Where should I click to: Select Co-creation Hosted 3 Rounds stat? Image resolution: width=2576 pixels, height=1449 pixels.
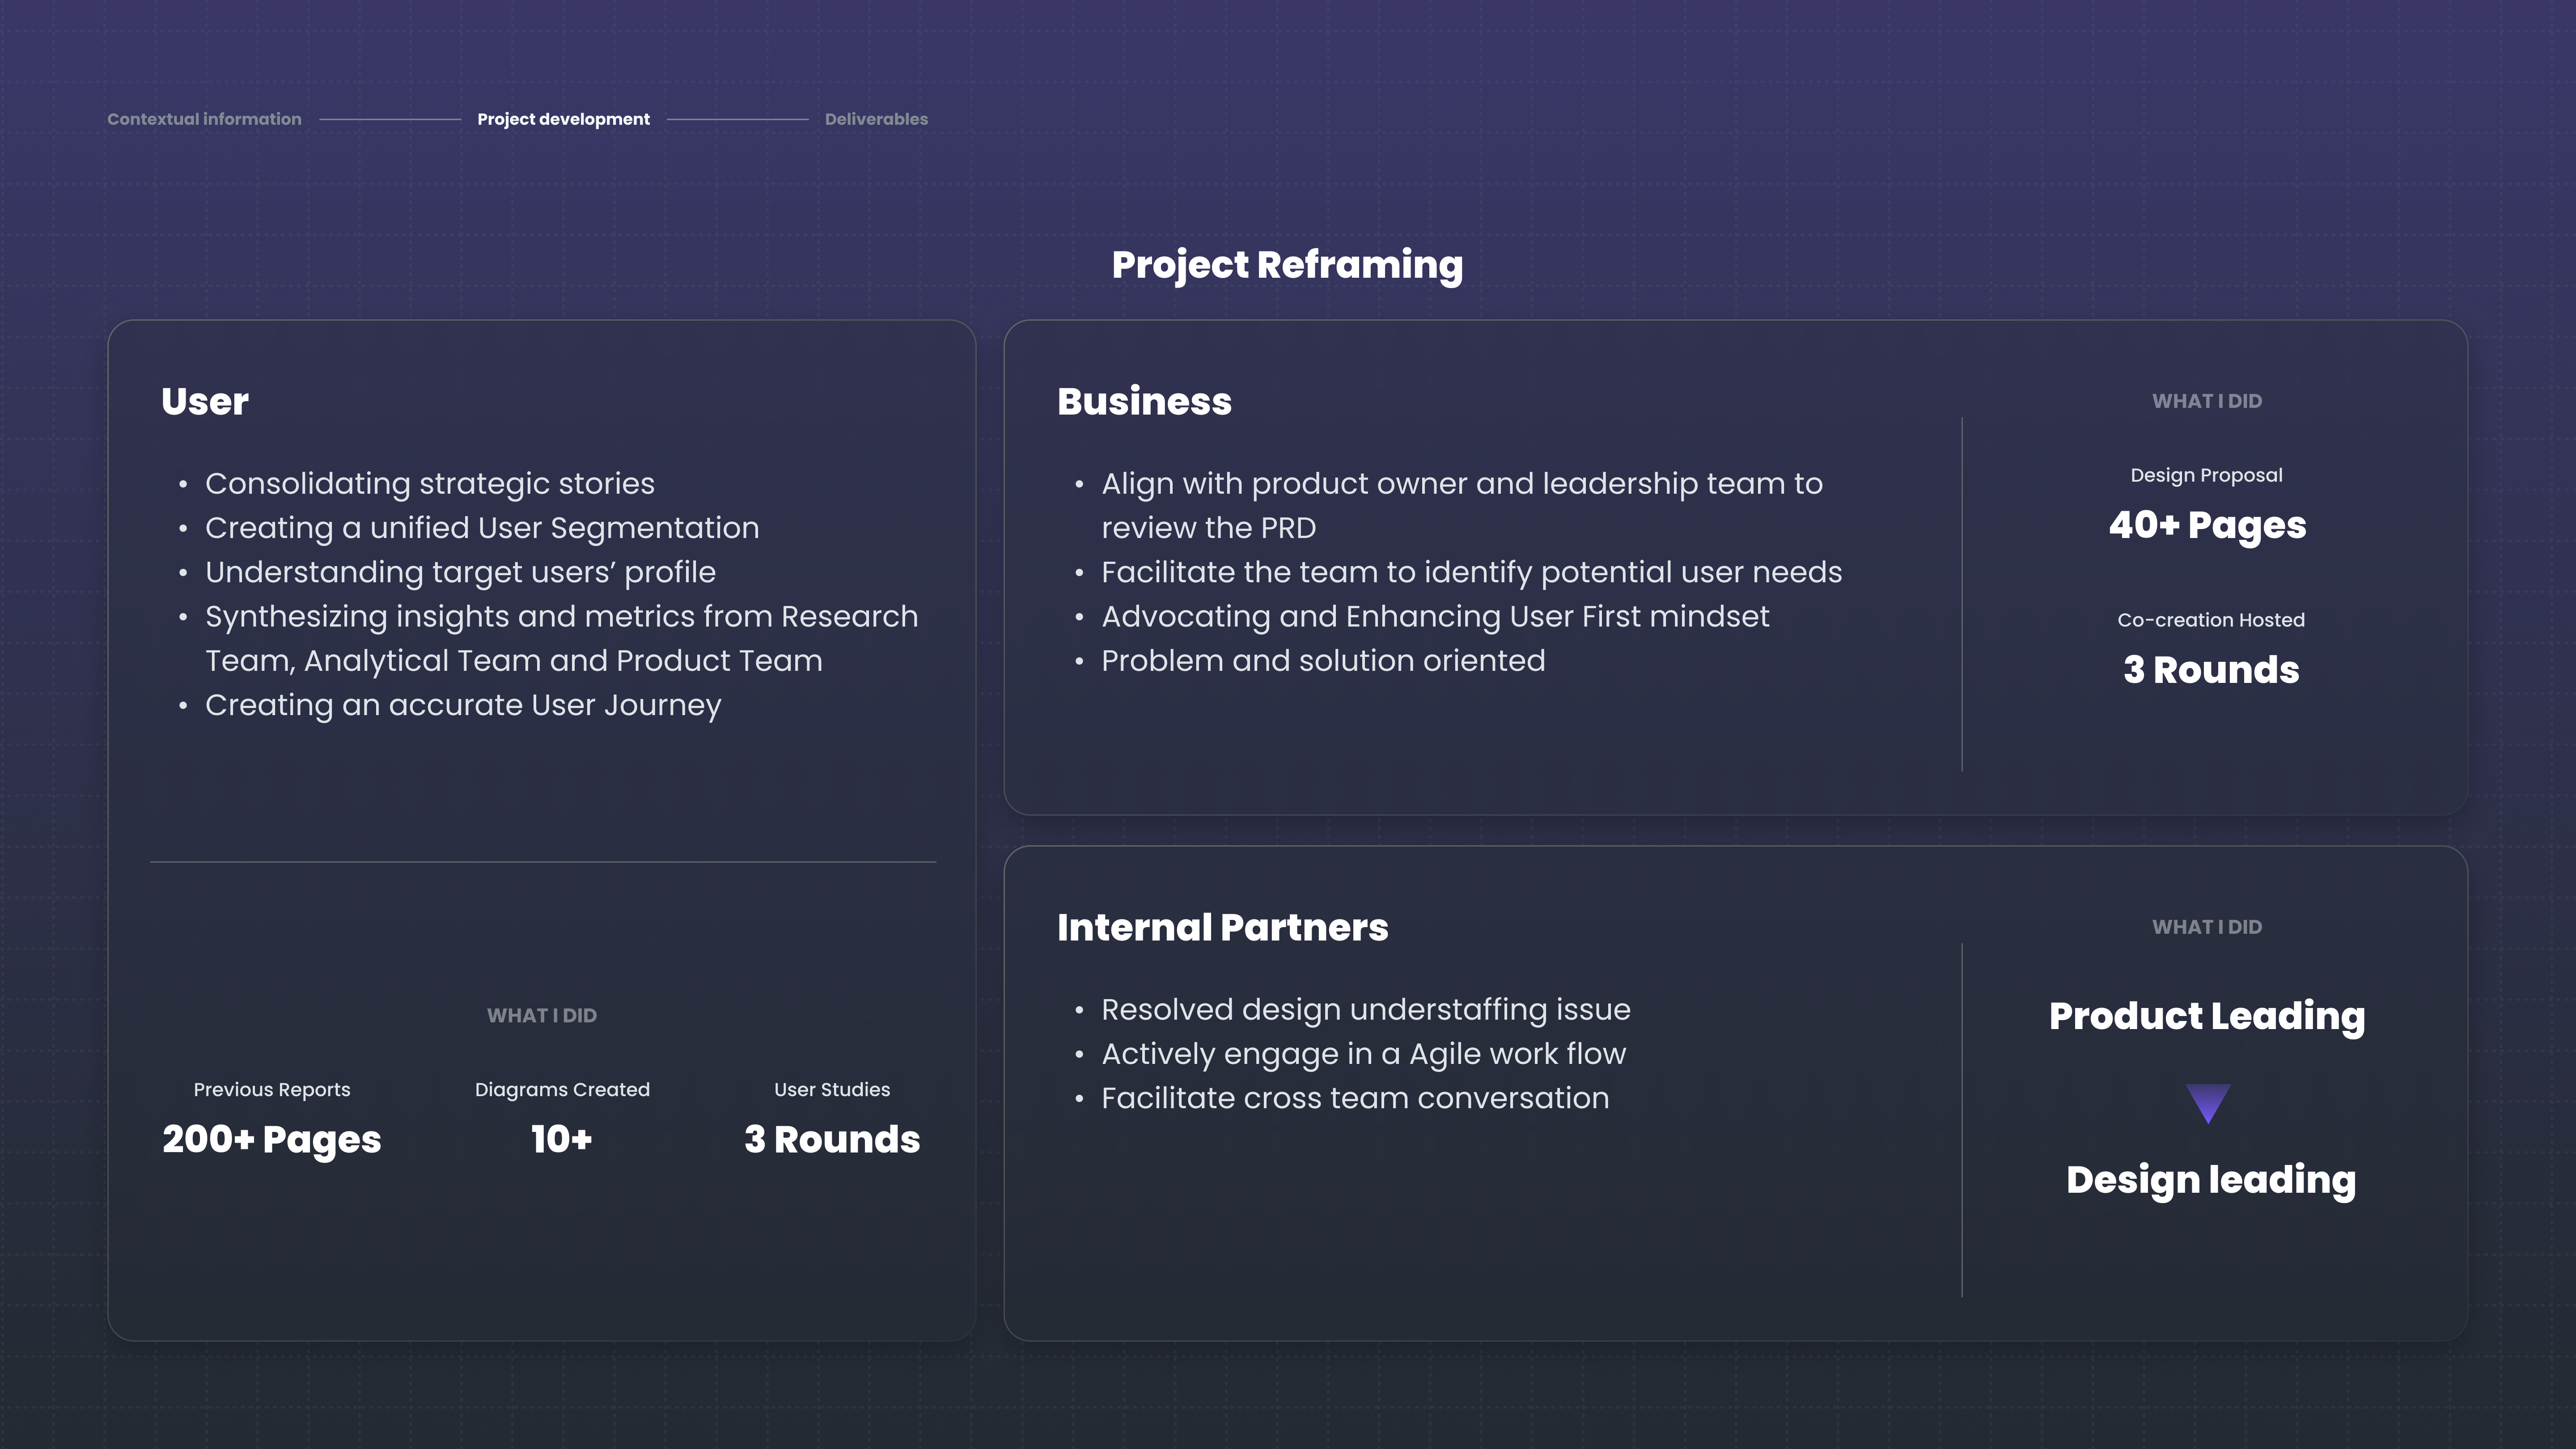tap(2211, 669)
